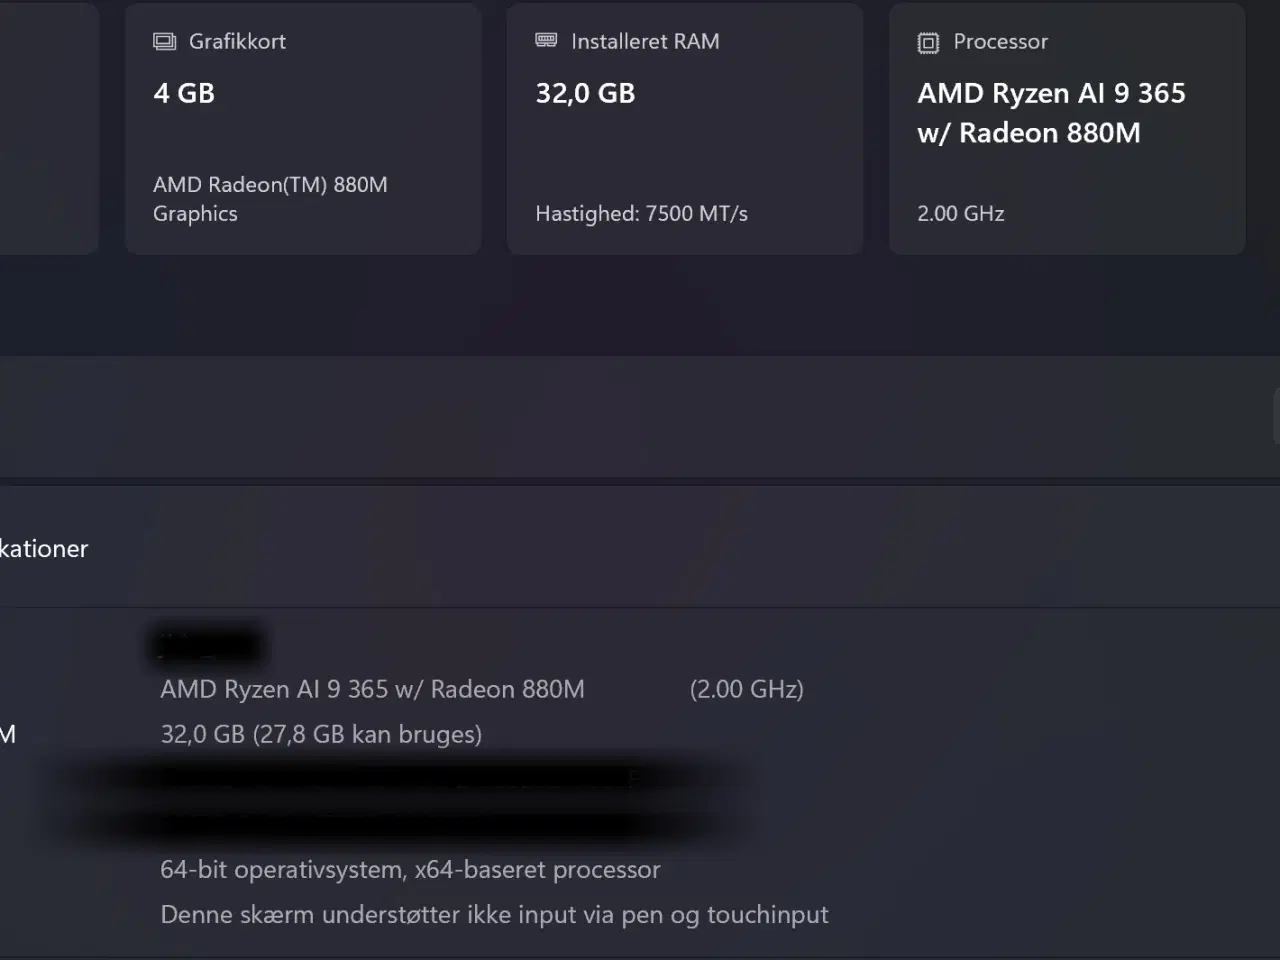Open the Installeret RAM details card
The width and height of the screenshot is (1280, 960).
684,128
